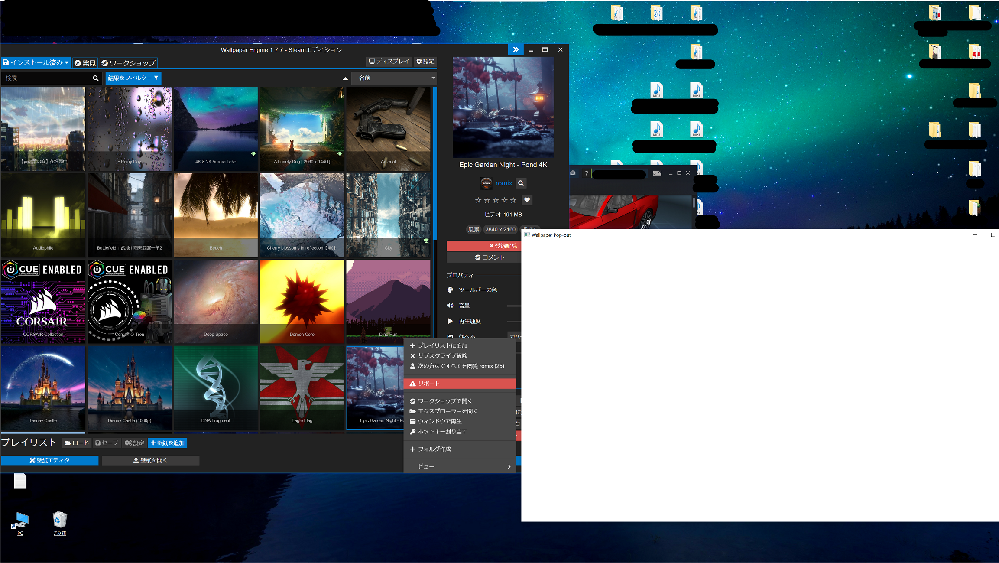Toggle the ascending sort arrow
The height and width of the screenshot is (563, 999).
tap(345, 78)
